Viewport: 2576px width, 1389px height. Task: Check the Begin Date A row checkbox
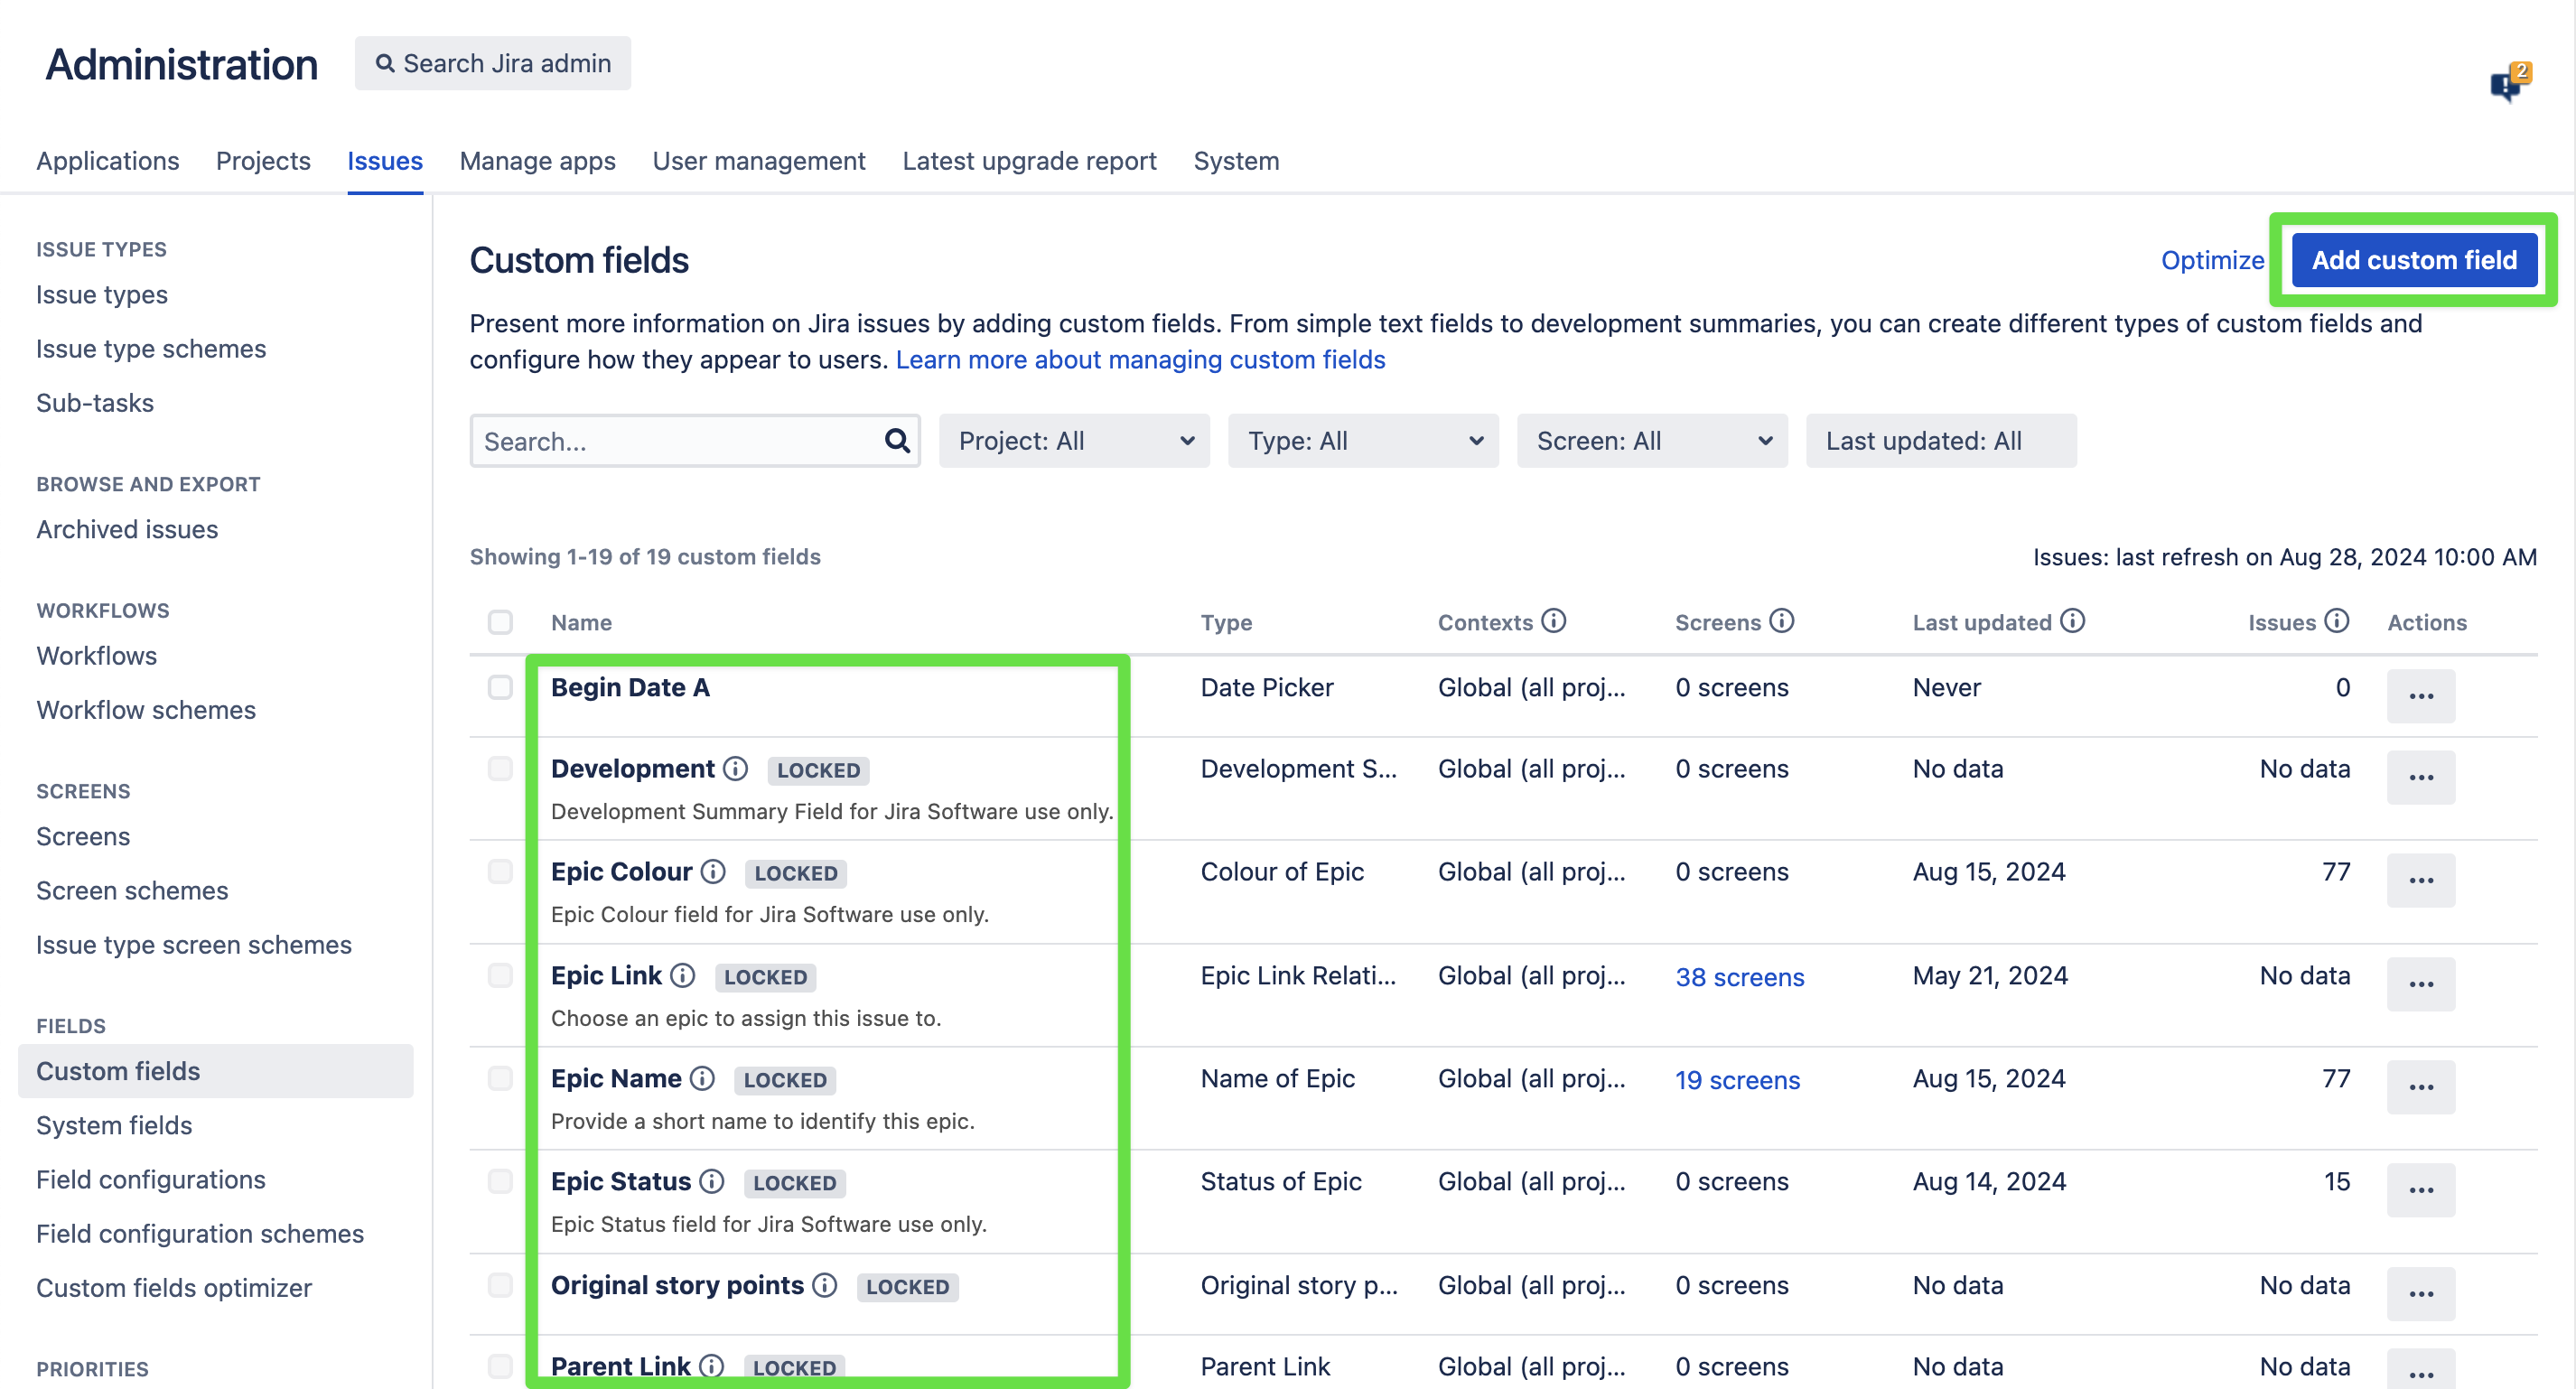click(500, 687)
